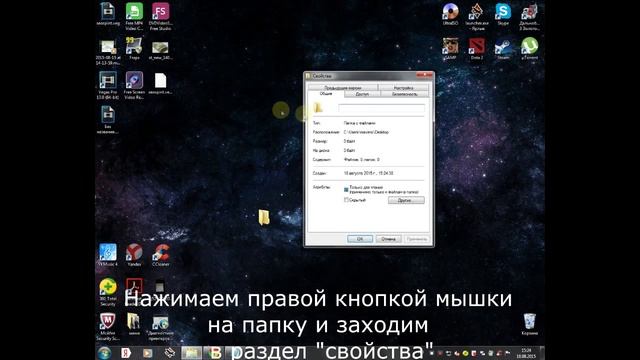The width and height of the screenshot is (640, 360).
Task: Open Free Screen Video Recorder shortcut
Action: pyautogui.click(x=134, y=85)
